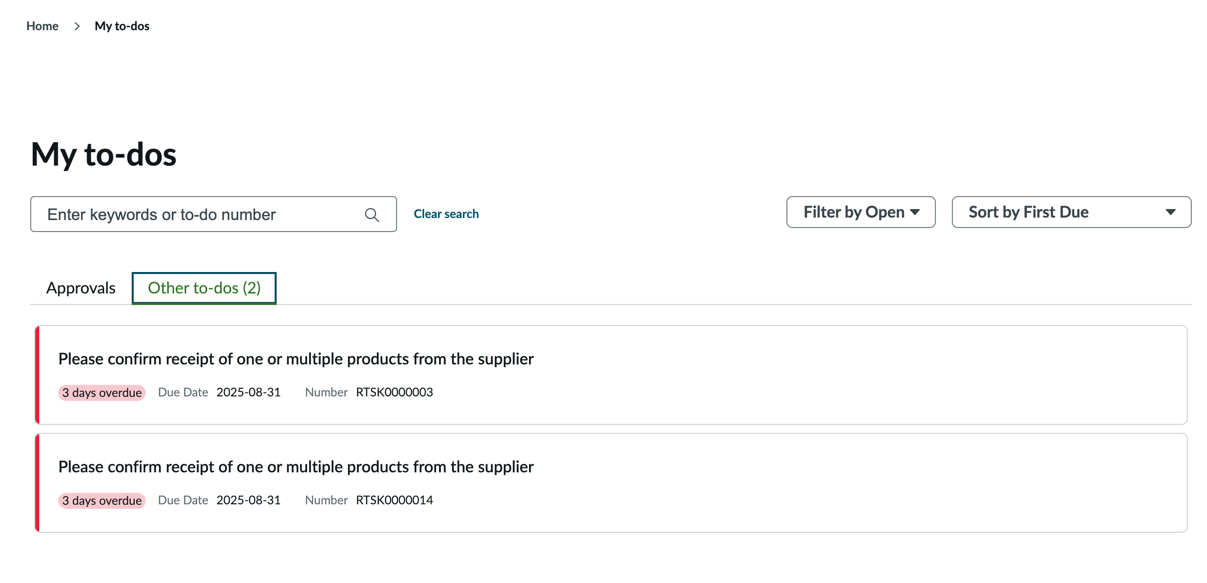Click the Clear search link
Viewport: 1207px width, 583px height.
[x=446, y=214]
